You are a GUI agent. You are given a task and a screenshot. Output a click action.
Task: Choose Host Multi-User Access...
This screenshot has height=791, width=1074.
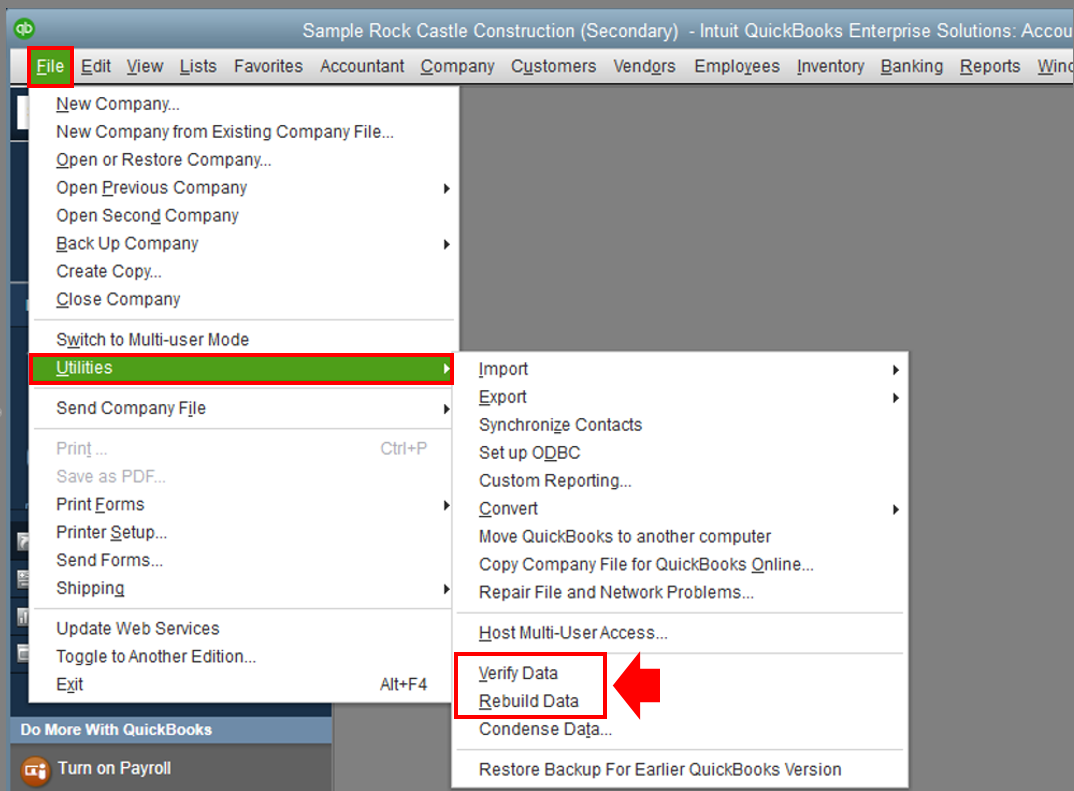tap(681, 633)
